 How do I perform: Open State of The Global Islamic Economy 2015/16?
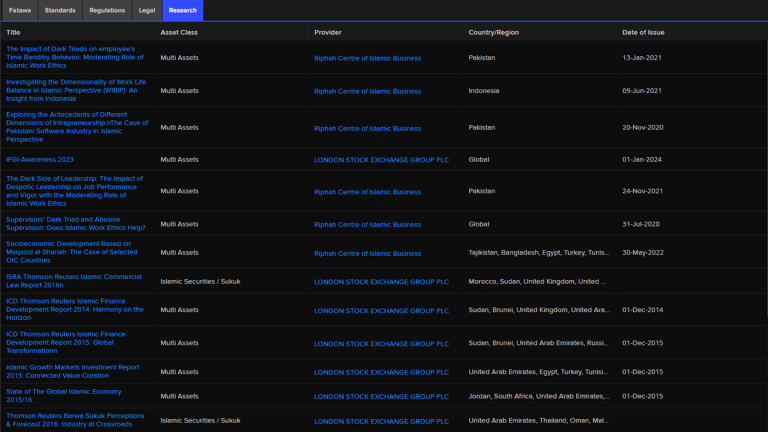(64, 396)
